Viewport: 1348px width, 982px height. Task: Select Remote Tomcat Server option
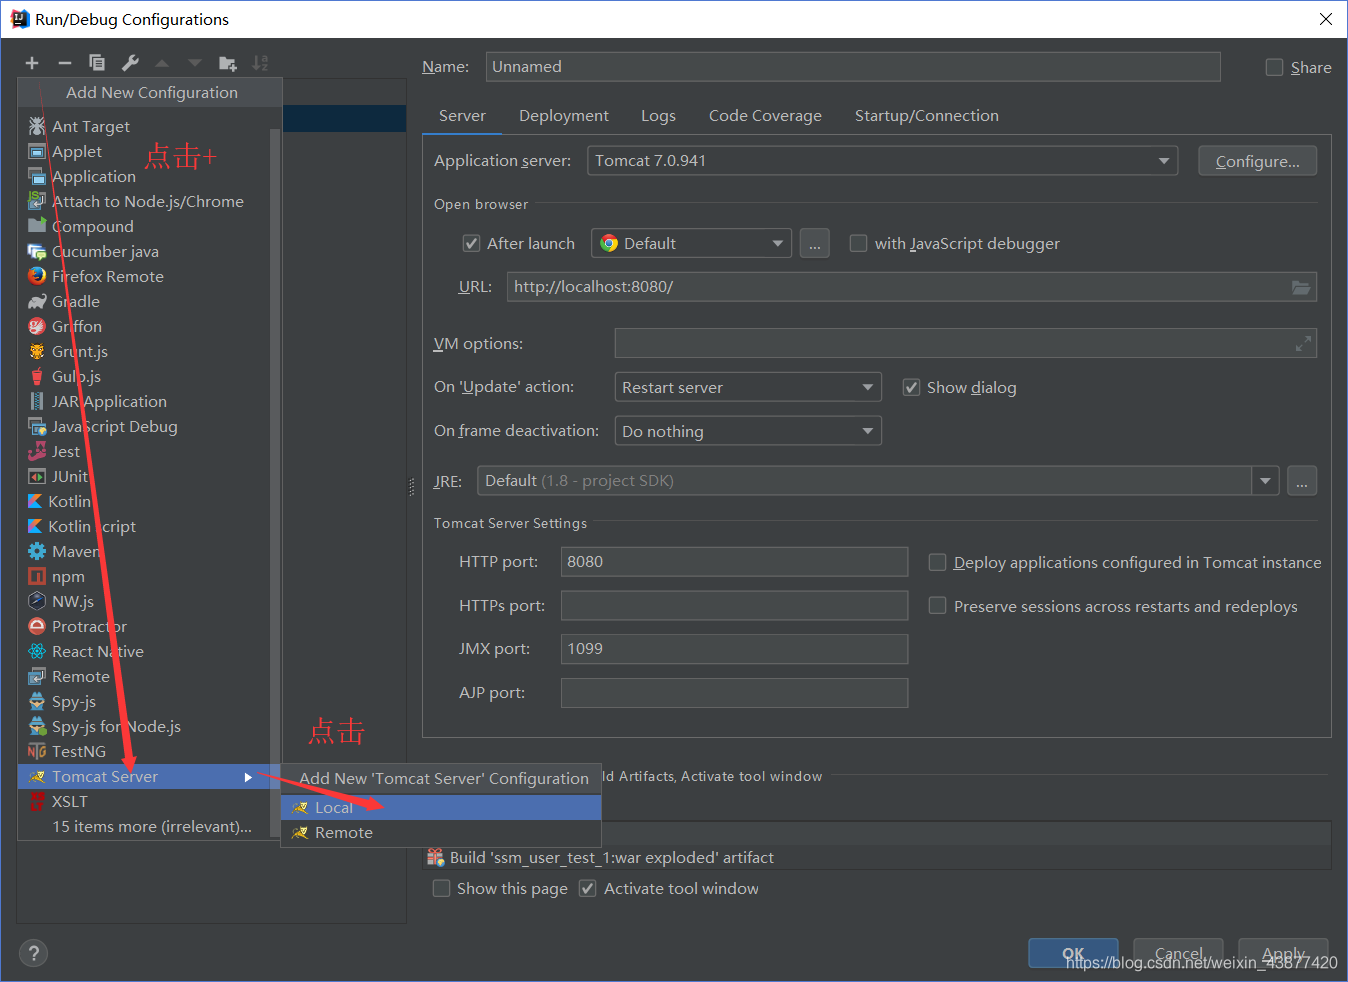tap(441, 833)
